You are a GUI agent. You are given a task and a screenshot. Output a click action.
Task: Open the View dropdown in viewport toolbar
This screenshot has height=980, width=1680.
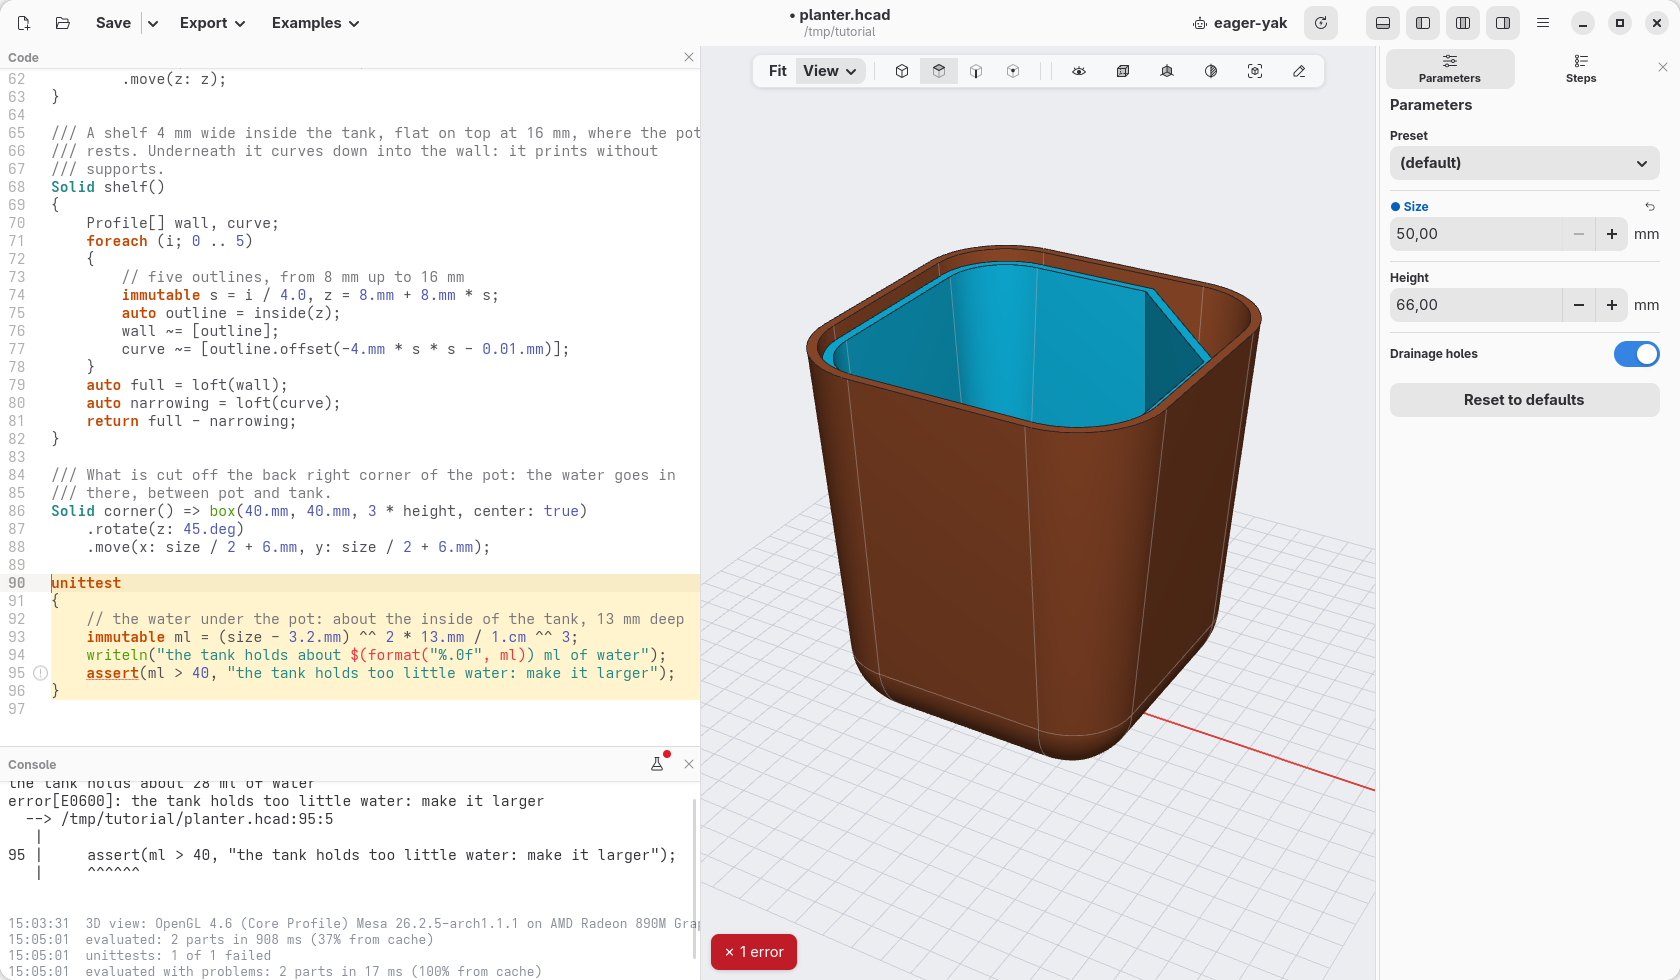(830, 71)
